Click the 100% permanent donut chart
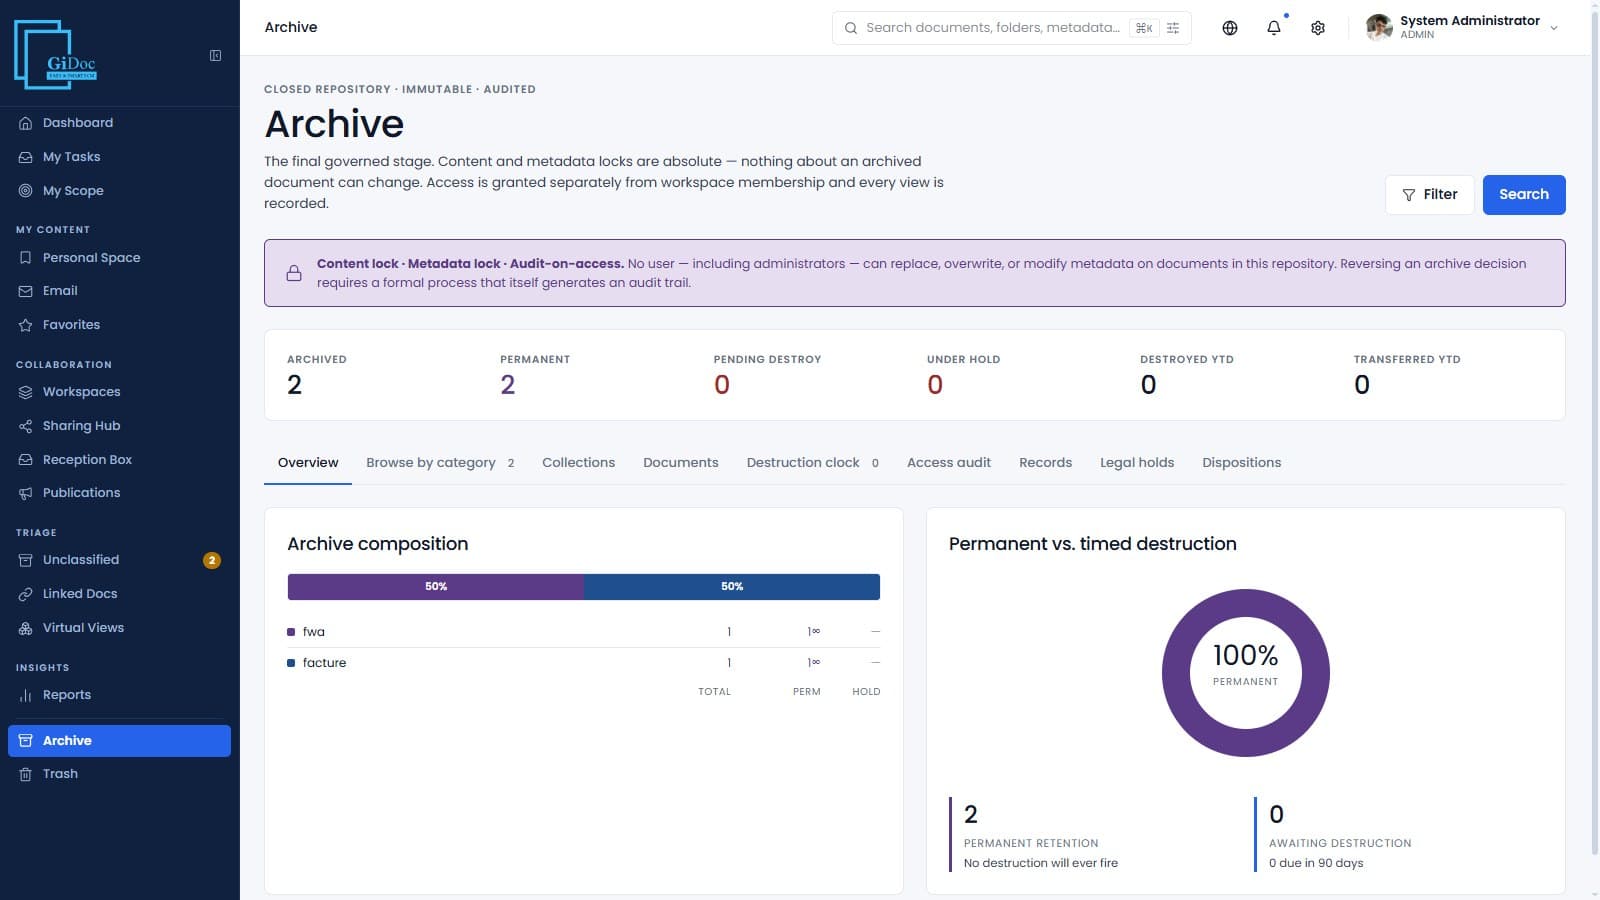Screen dimensions: 1600x900 click(x=1245, y=673)
